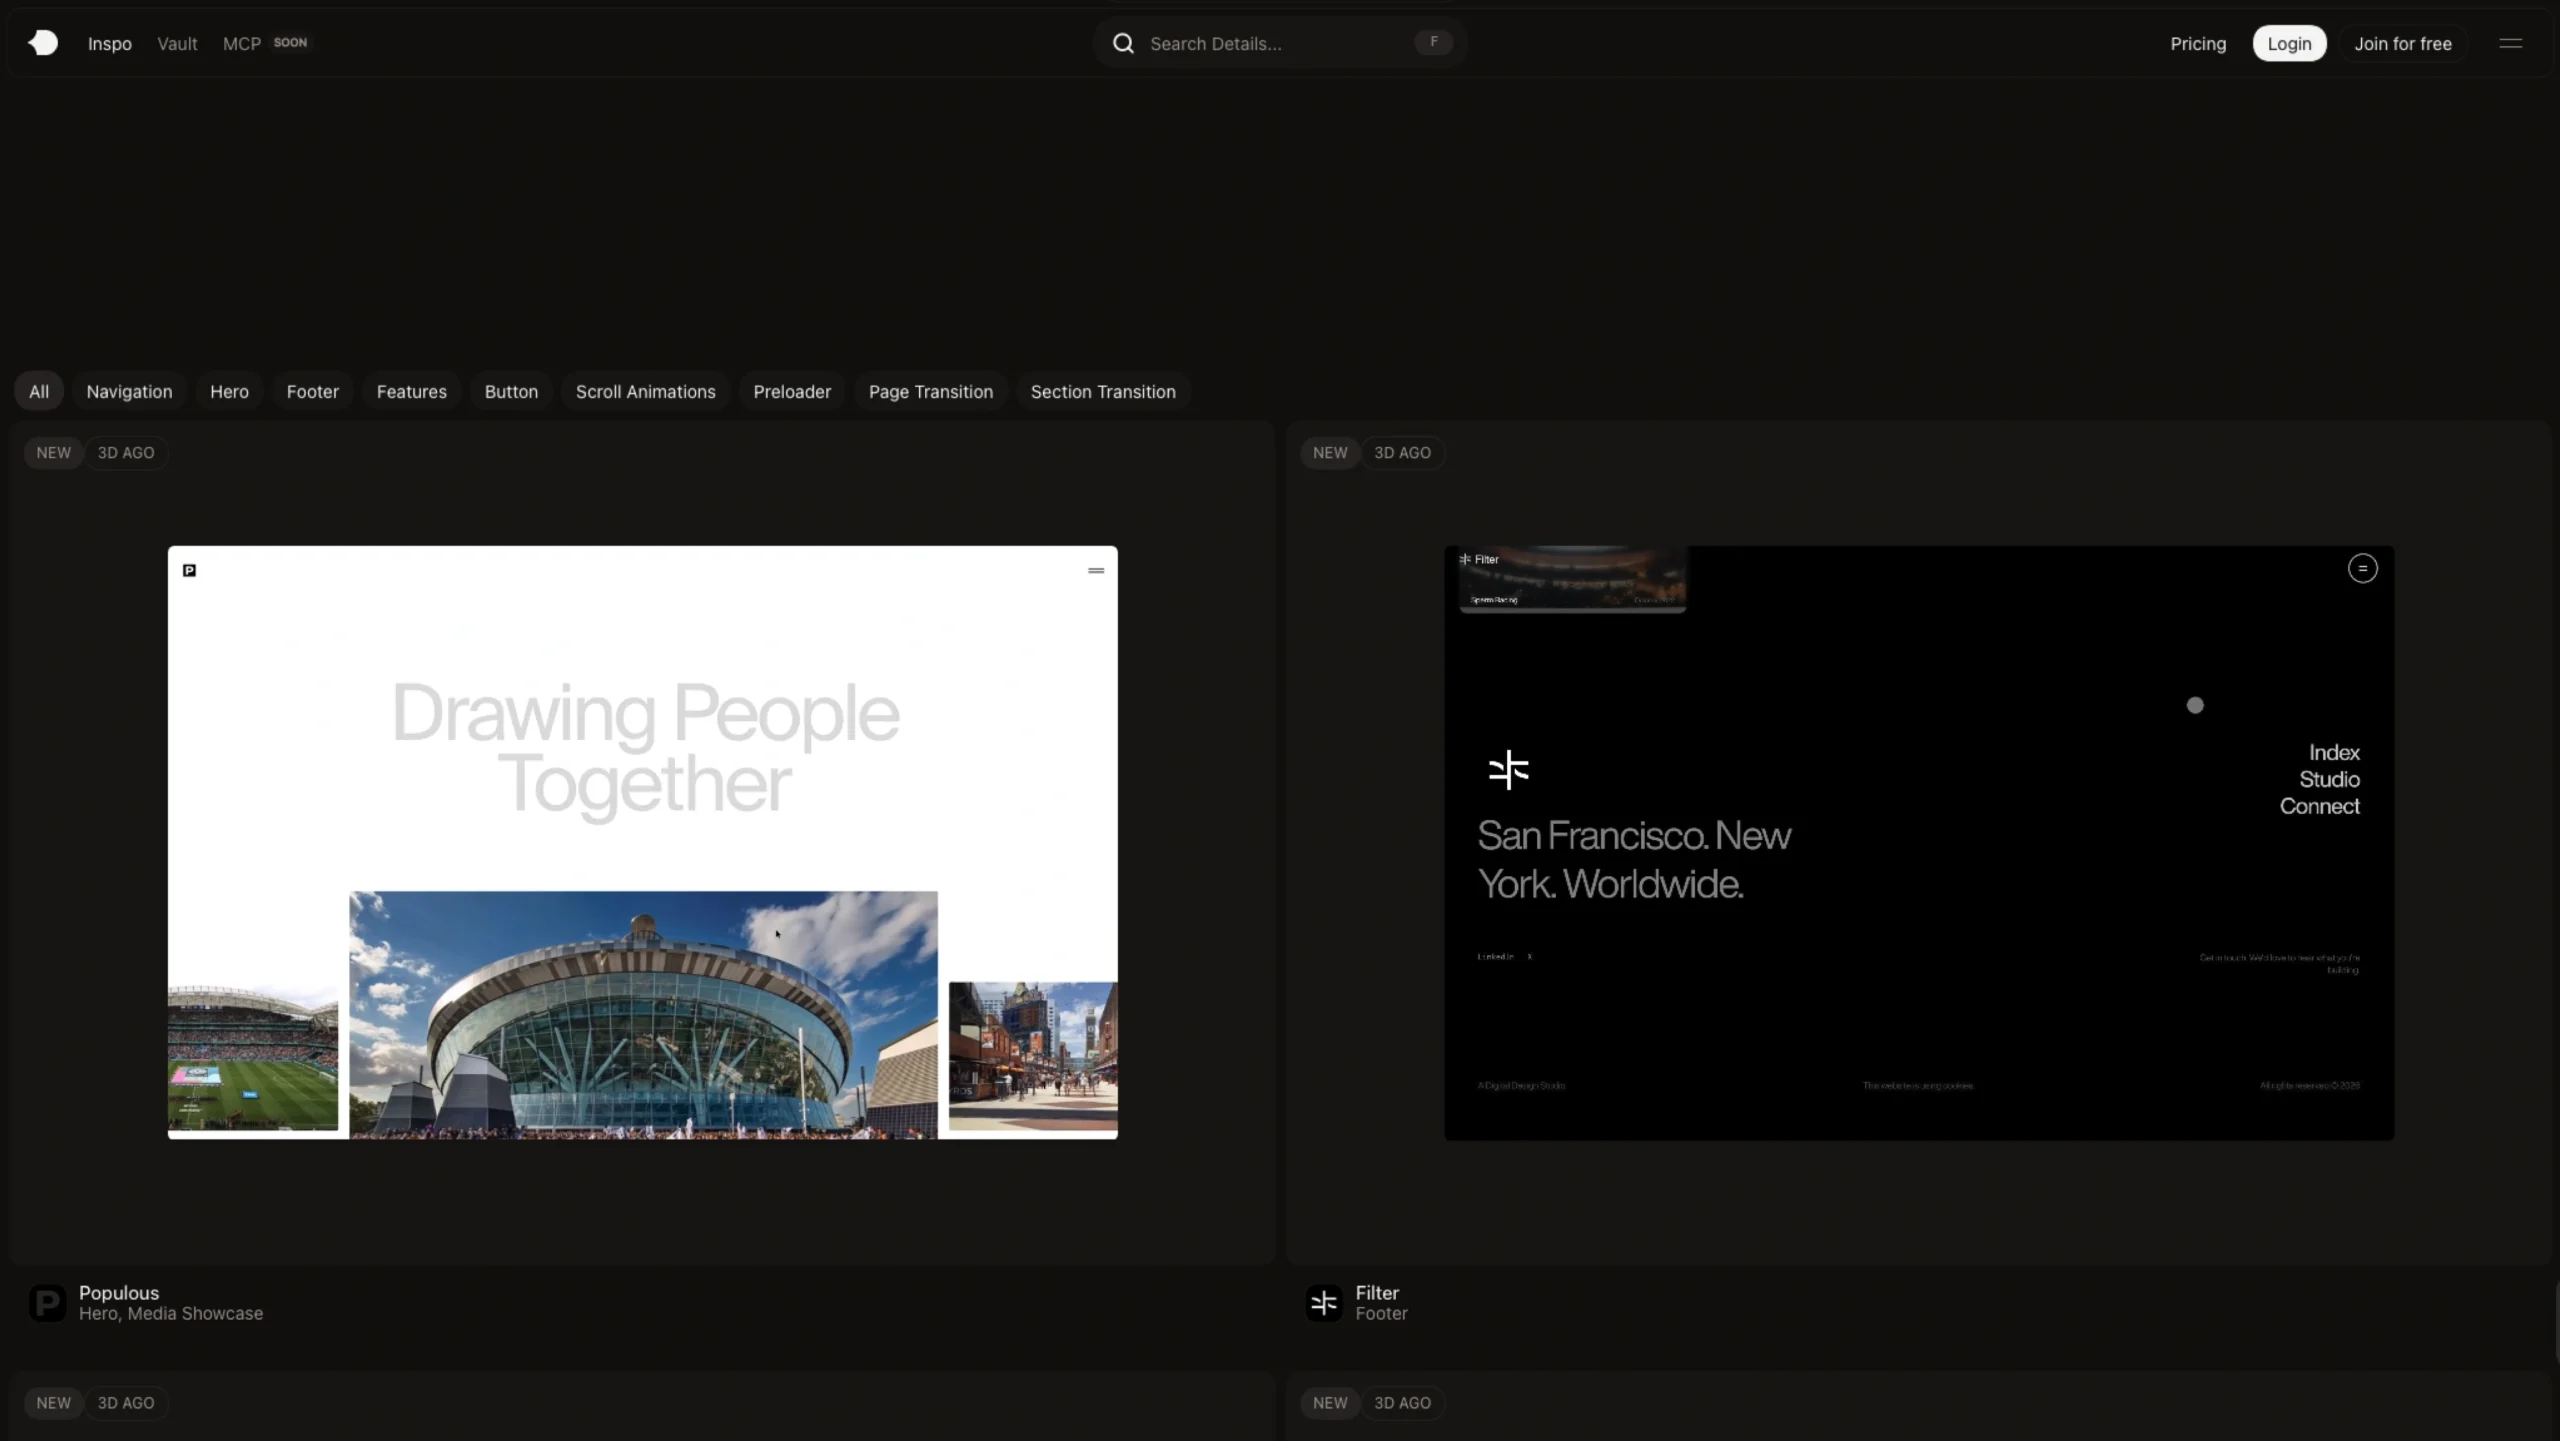Select the Navigation filter chip
The image size is (2560, 1441).
pyautogui.click(x=129, y=392)
